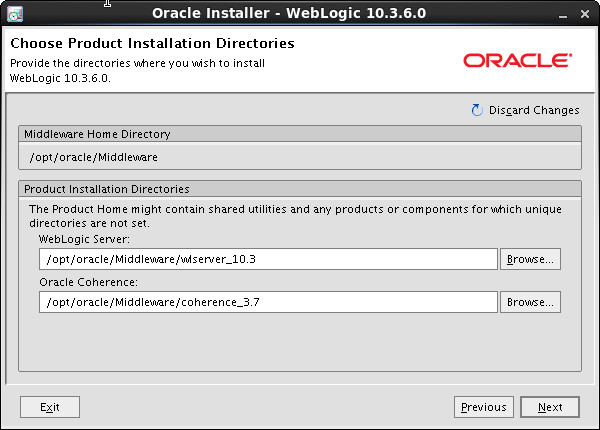Click the Discard Changes refresh icon

[x=477, y=110]
